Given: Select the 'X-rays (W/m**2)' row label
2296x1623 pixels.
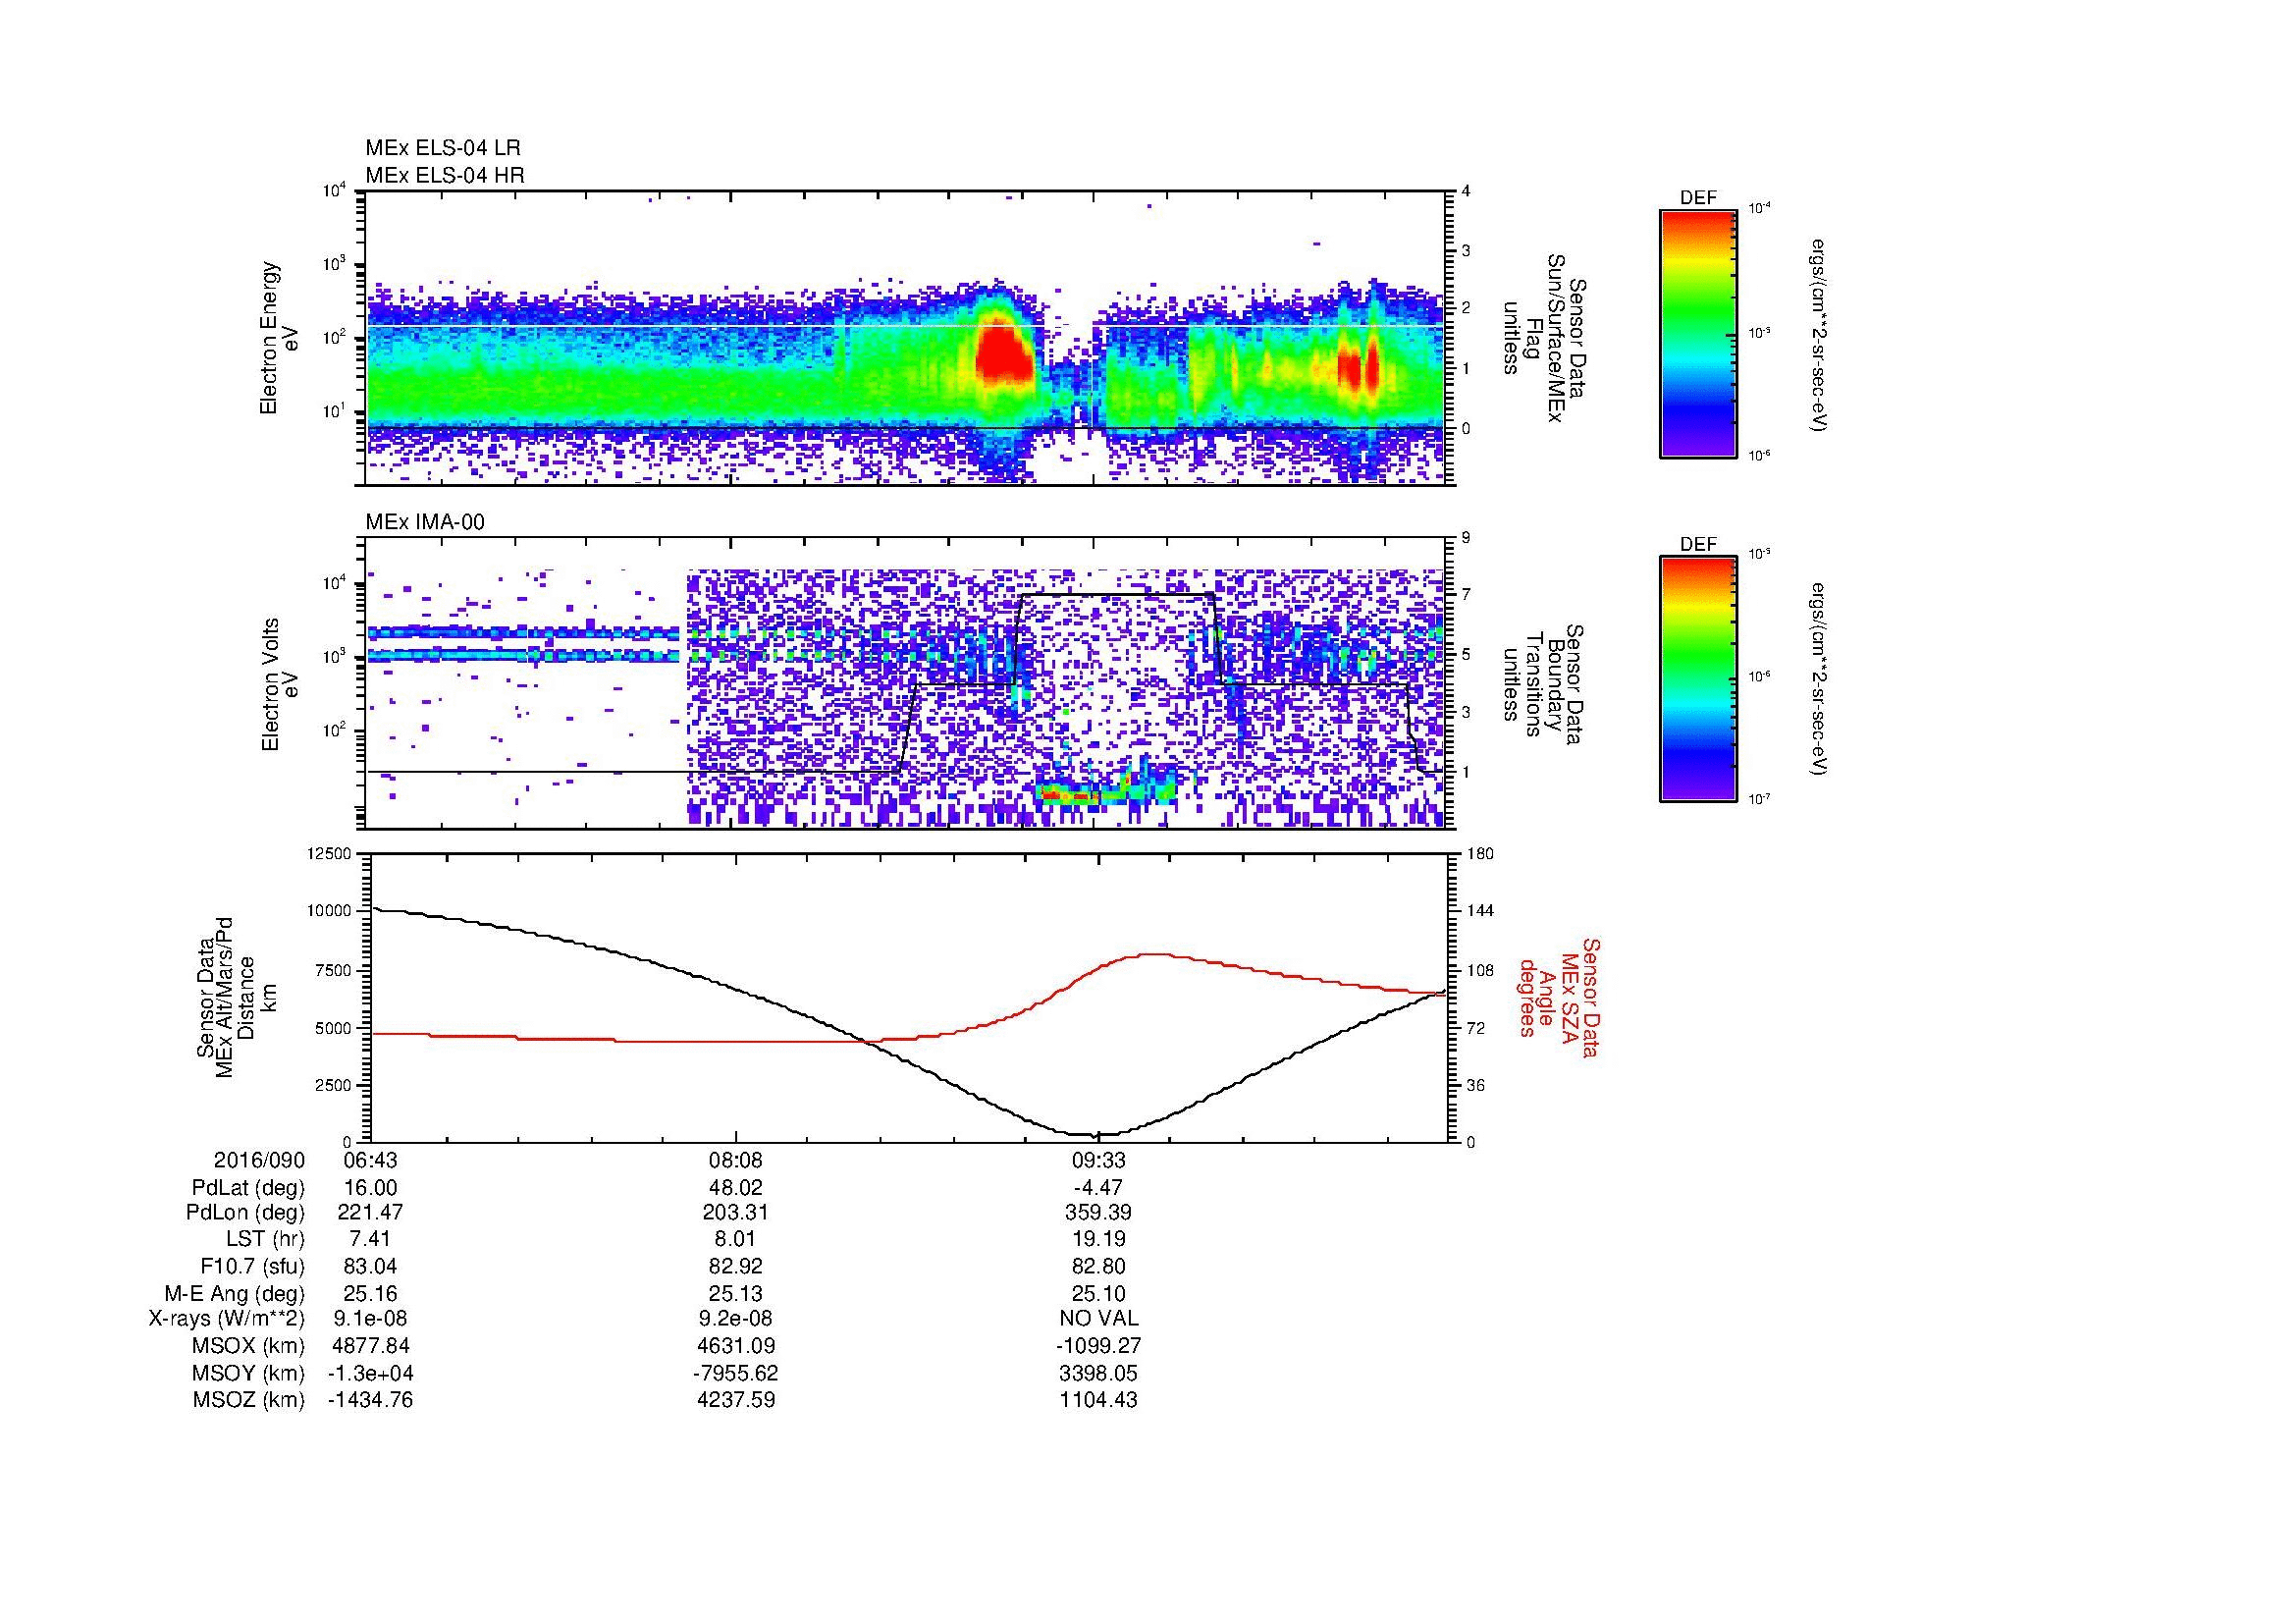Looking at the screenshot, I should click(226, 1320).
